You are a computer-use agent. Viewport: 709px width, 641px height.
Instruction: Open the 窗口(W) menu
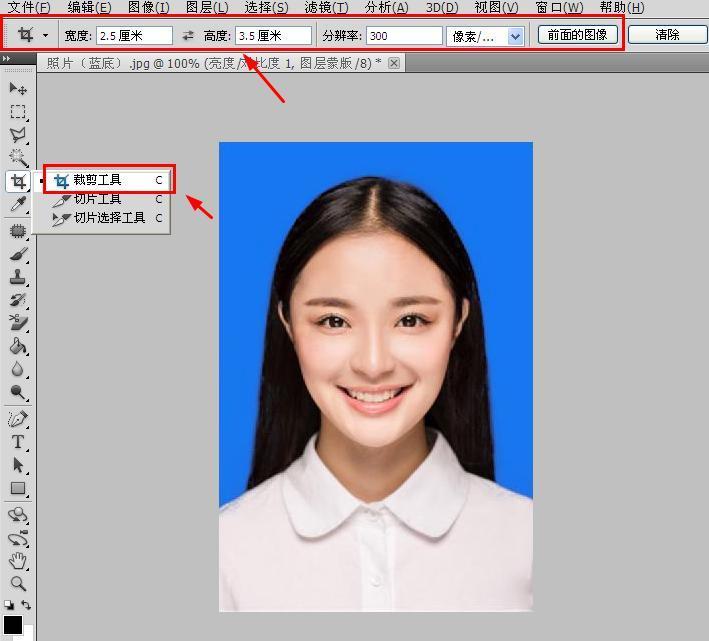click(x=559, y=7)
